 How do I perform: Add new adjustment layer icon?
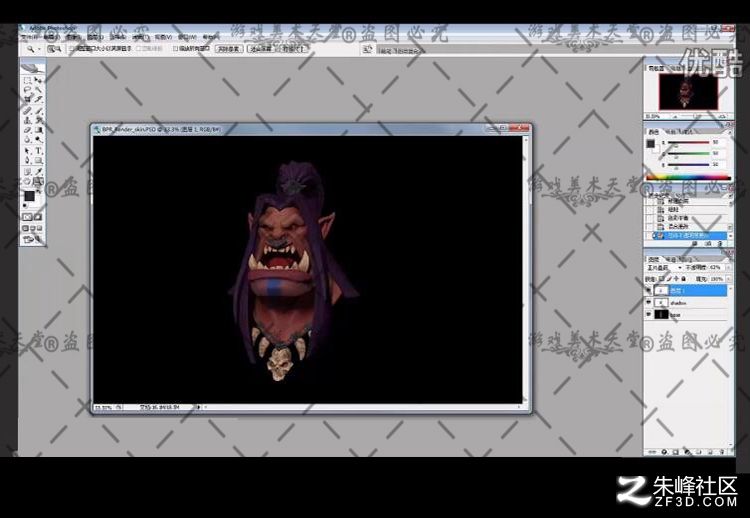687,452
